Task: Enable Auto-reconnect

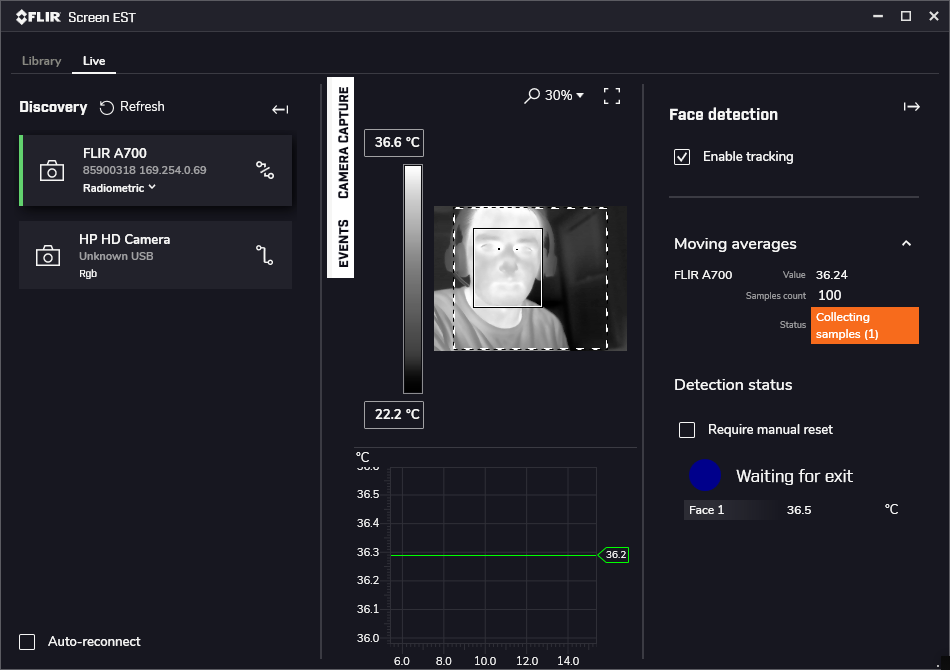Action: pos(26,641)
